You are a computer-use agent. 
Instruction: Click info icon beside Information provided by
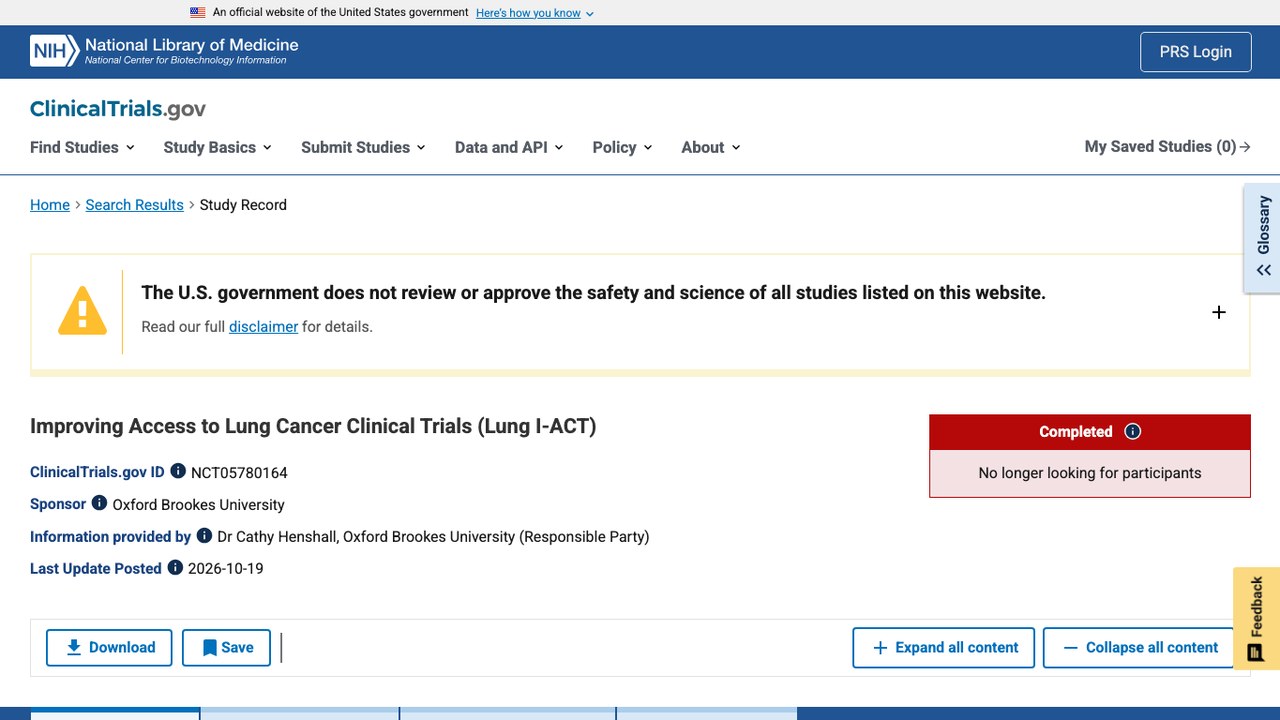click(204, 535)
